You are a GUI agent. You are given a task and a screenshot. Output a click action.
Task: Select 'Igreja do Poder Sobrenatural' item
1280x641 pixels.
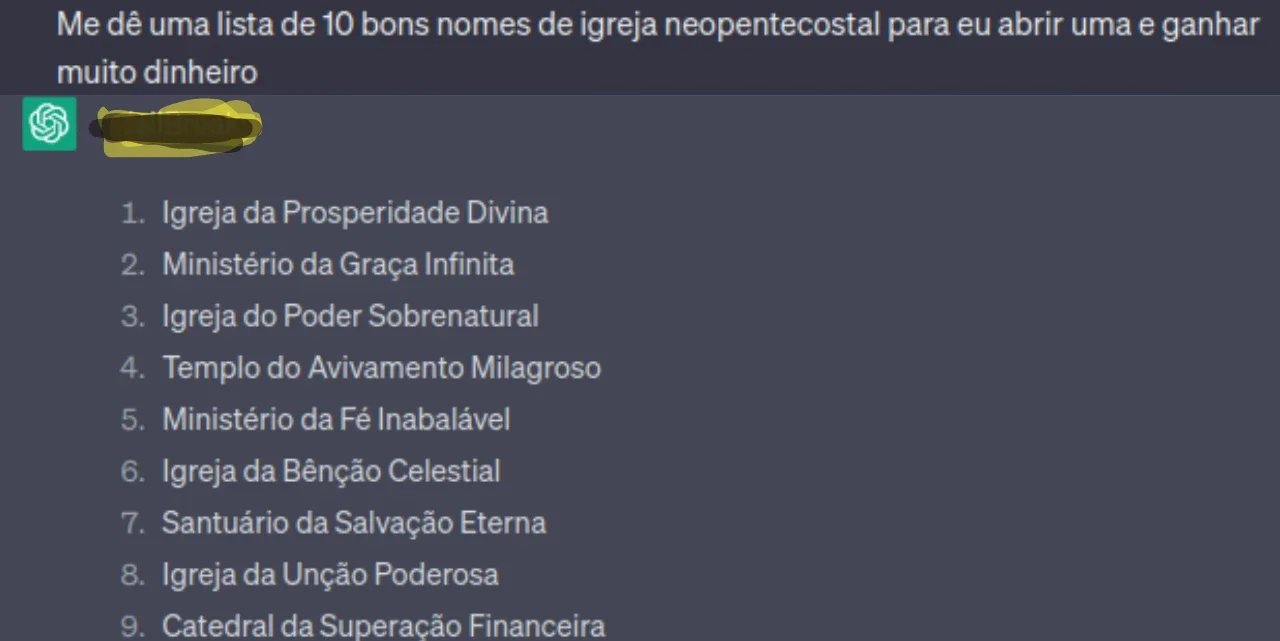tap(350, 316)
